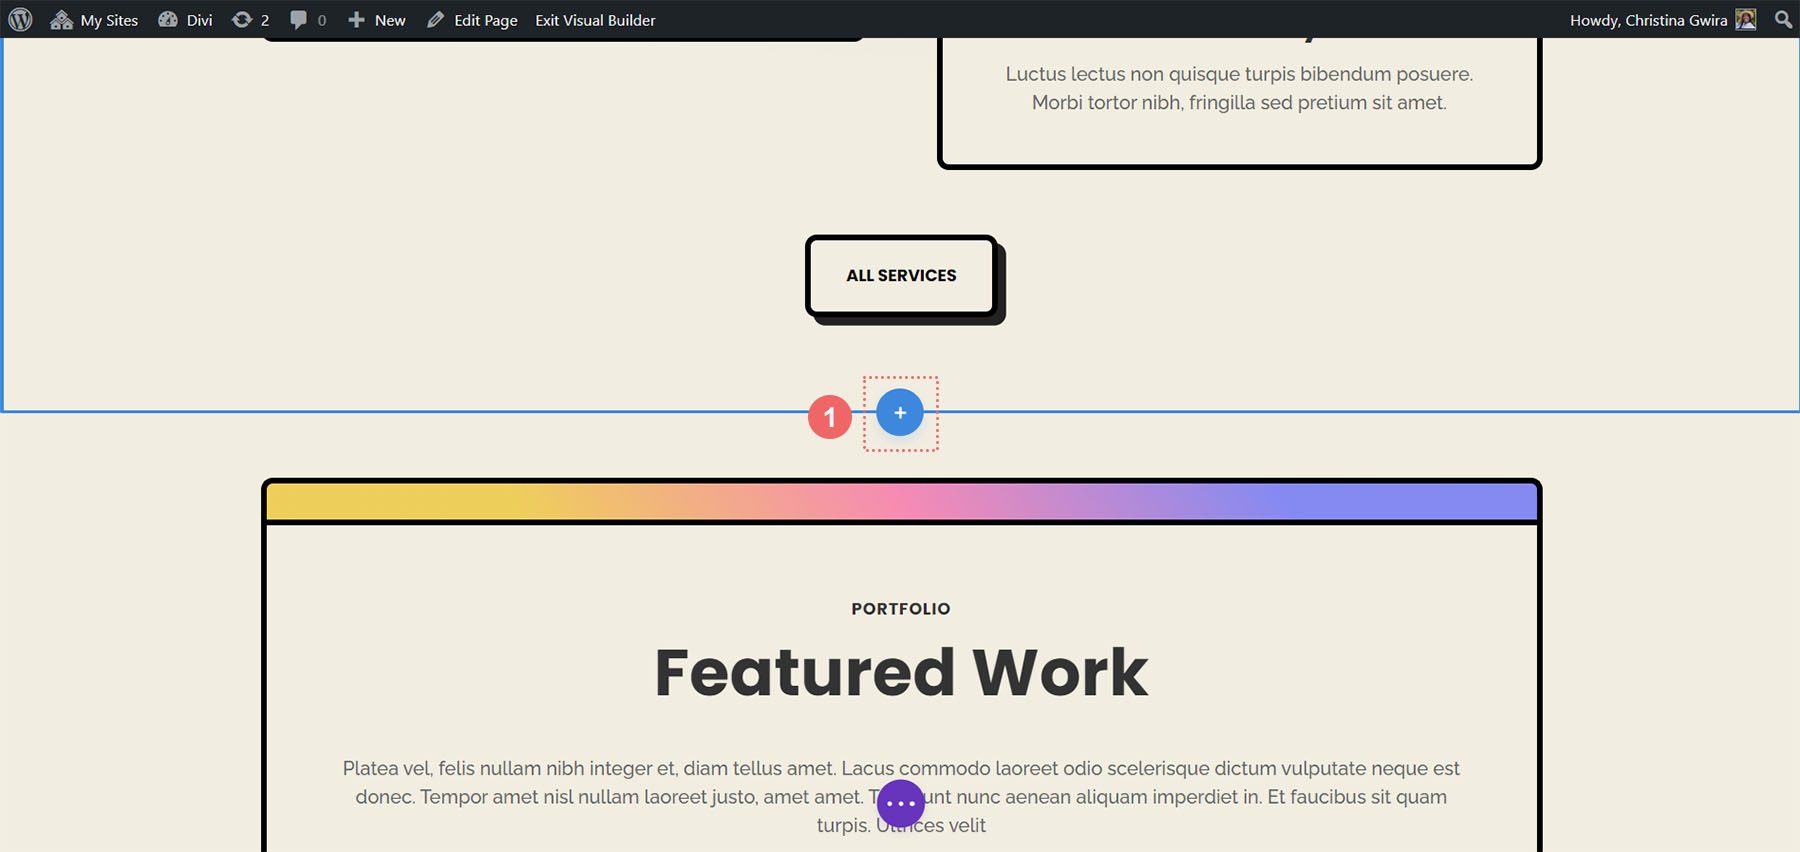Click the New plus icon in admin bar
Screen dimensions: 1800x852
[355, 19]
